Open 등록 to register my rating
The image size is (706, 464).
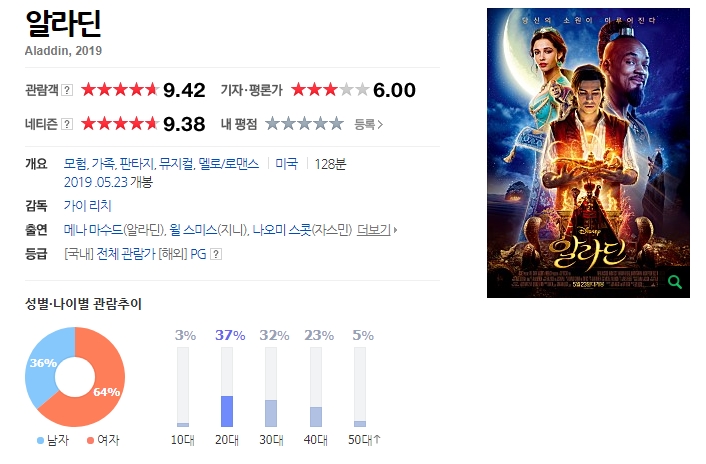pyautogui.click(x=368, y=124)
